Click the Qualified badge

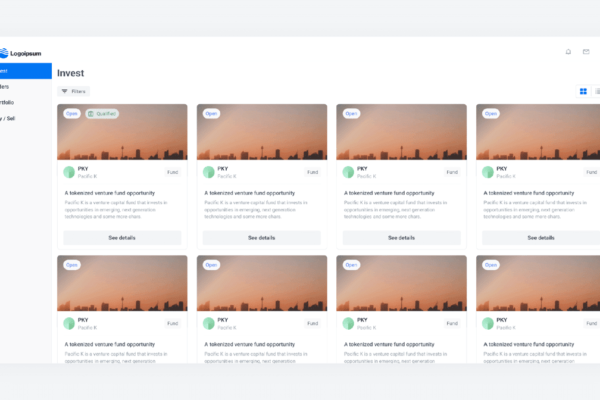102,114
